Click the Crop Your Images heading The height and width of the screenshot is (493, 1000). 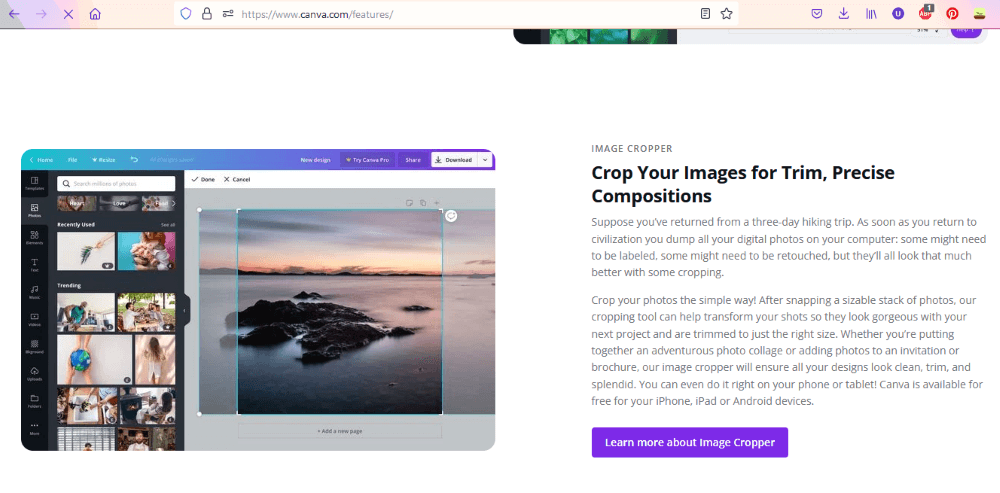click(743, 184)
